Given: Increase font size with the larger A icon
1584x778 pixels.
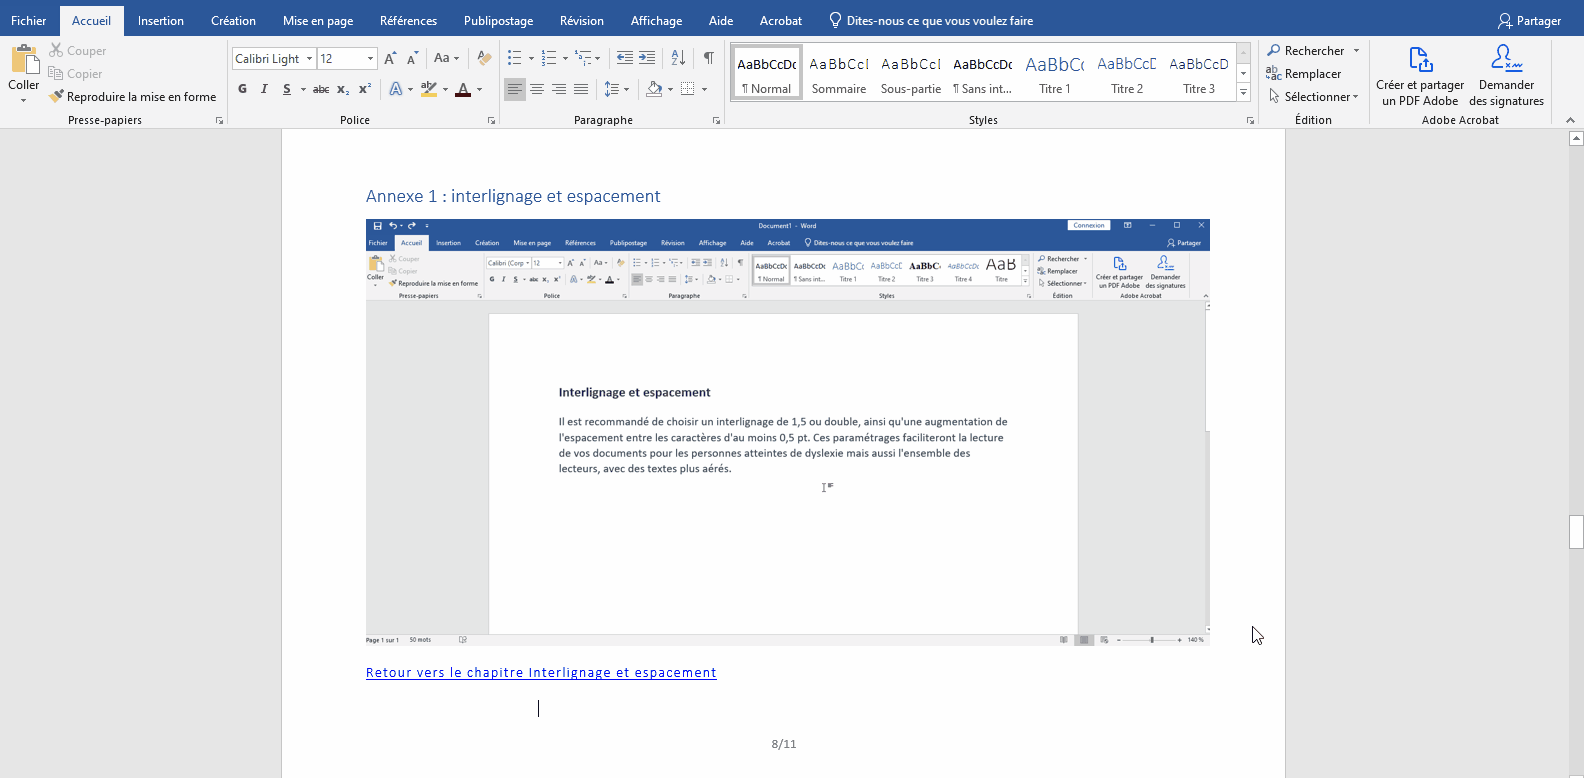Looking at the screenshot, I should [390, 58].
